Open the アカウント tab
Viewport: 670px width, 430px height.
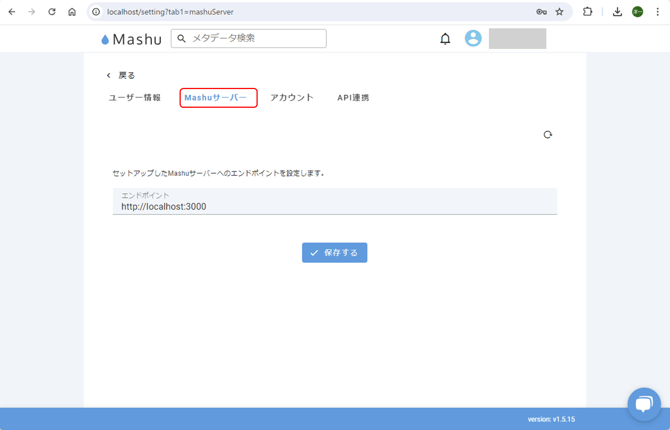(292, 98)
